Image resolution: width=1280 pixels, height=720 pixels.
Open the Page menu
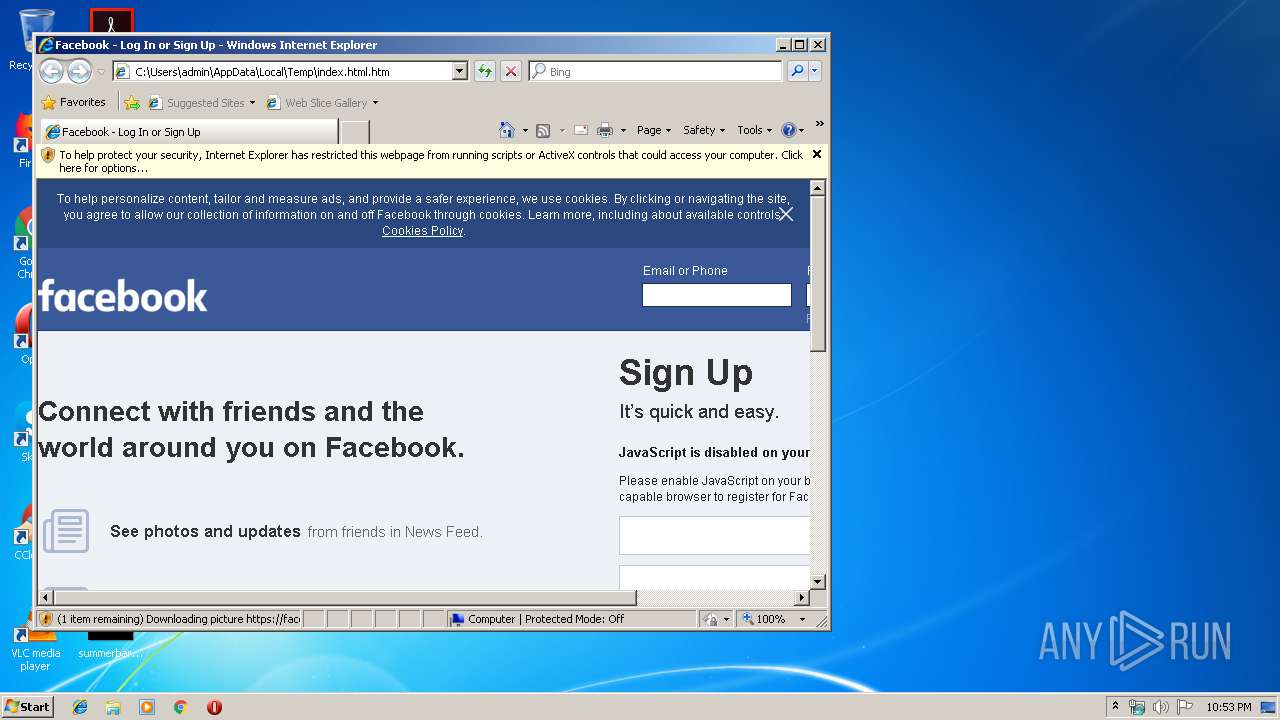tap(654, 130)
